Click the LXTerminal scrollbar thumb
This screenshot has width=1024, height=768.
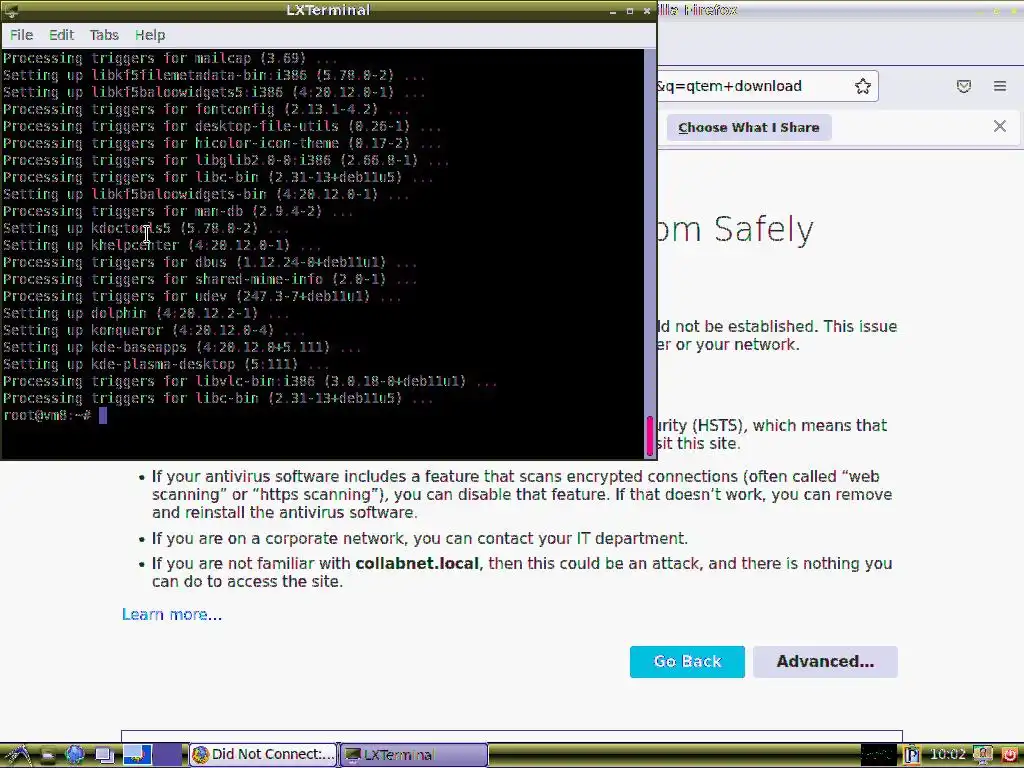(x=650, y=436)
